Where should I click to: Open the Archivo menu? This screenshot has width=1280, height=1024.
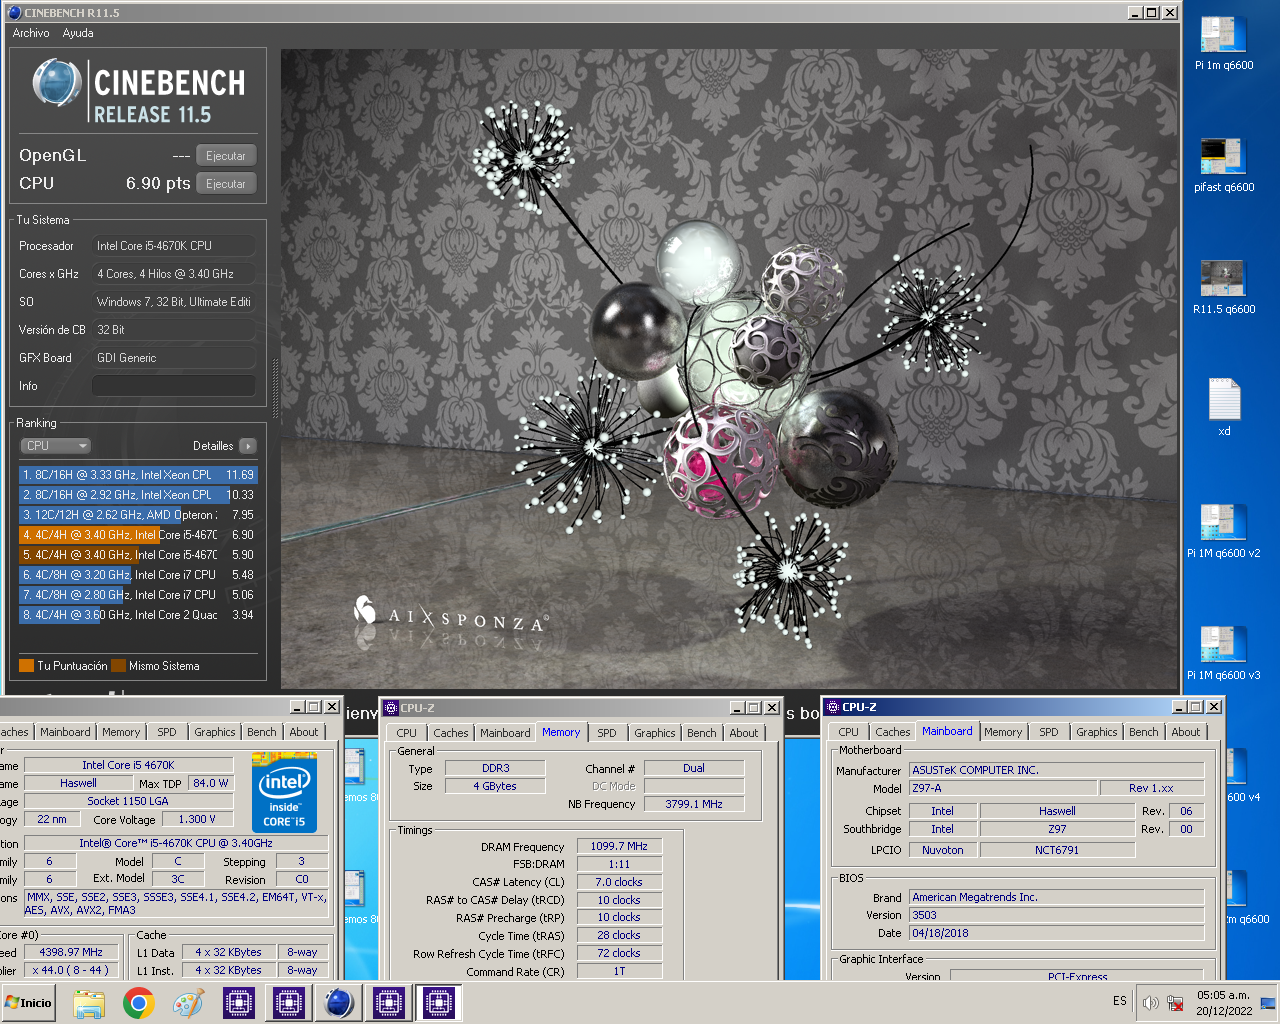pos(31,33)
